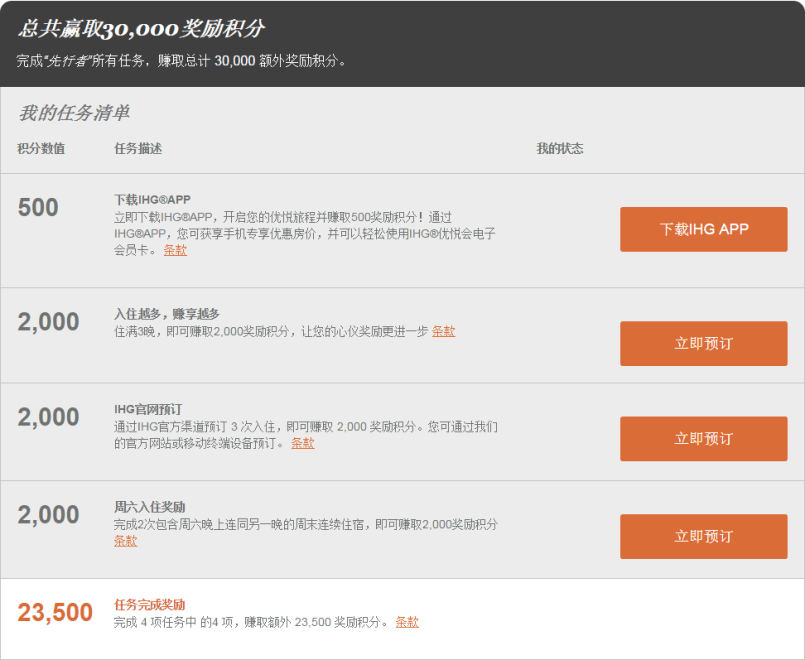The height and width of the screenshot is (660, 805).
Task: Open 条款 link in 下载IHG®APP description
Action: 175,250
